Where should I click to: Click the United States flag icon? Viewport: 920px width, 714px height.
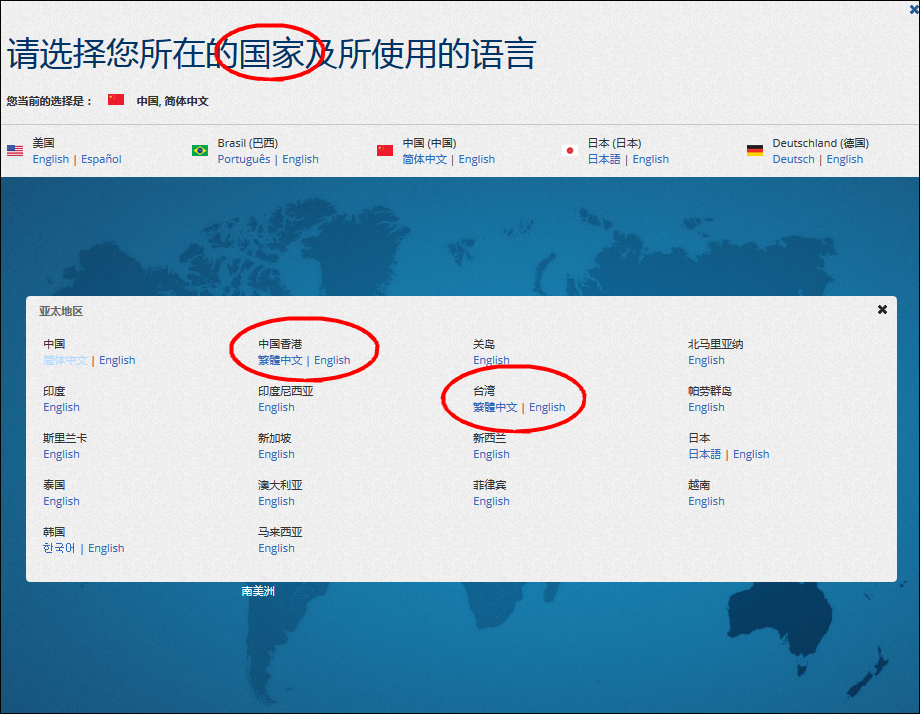tap(15, 151)
